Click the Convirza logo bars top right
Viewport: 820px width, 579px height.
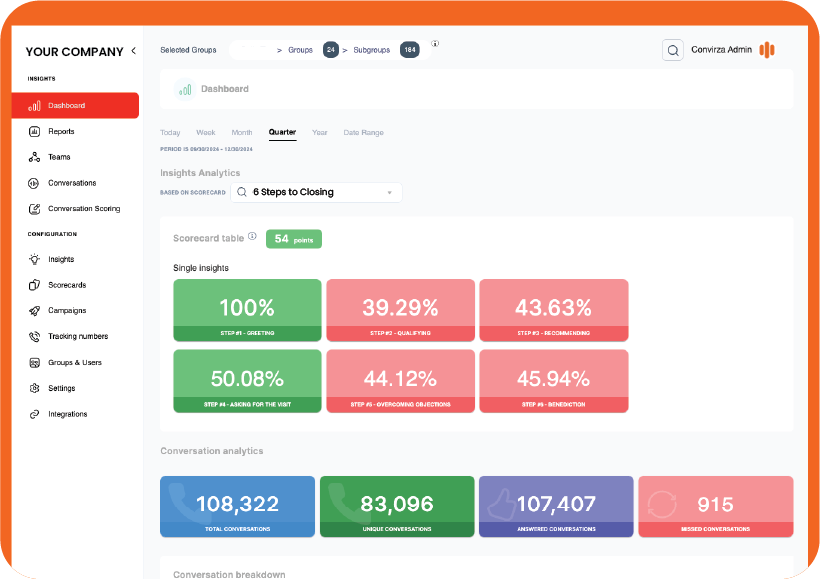[x=767, y=49]
